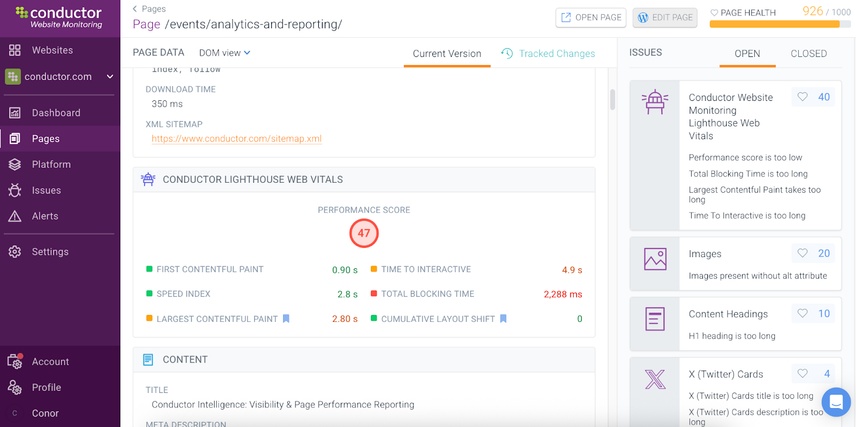Viewport: 856px width, 427px height.
Task: Select the CLOSED issues tab
Action: 809,54
